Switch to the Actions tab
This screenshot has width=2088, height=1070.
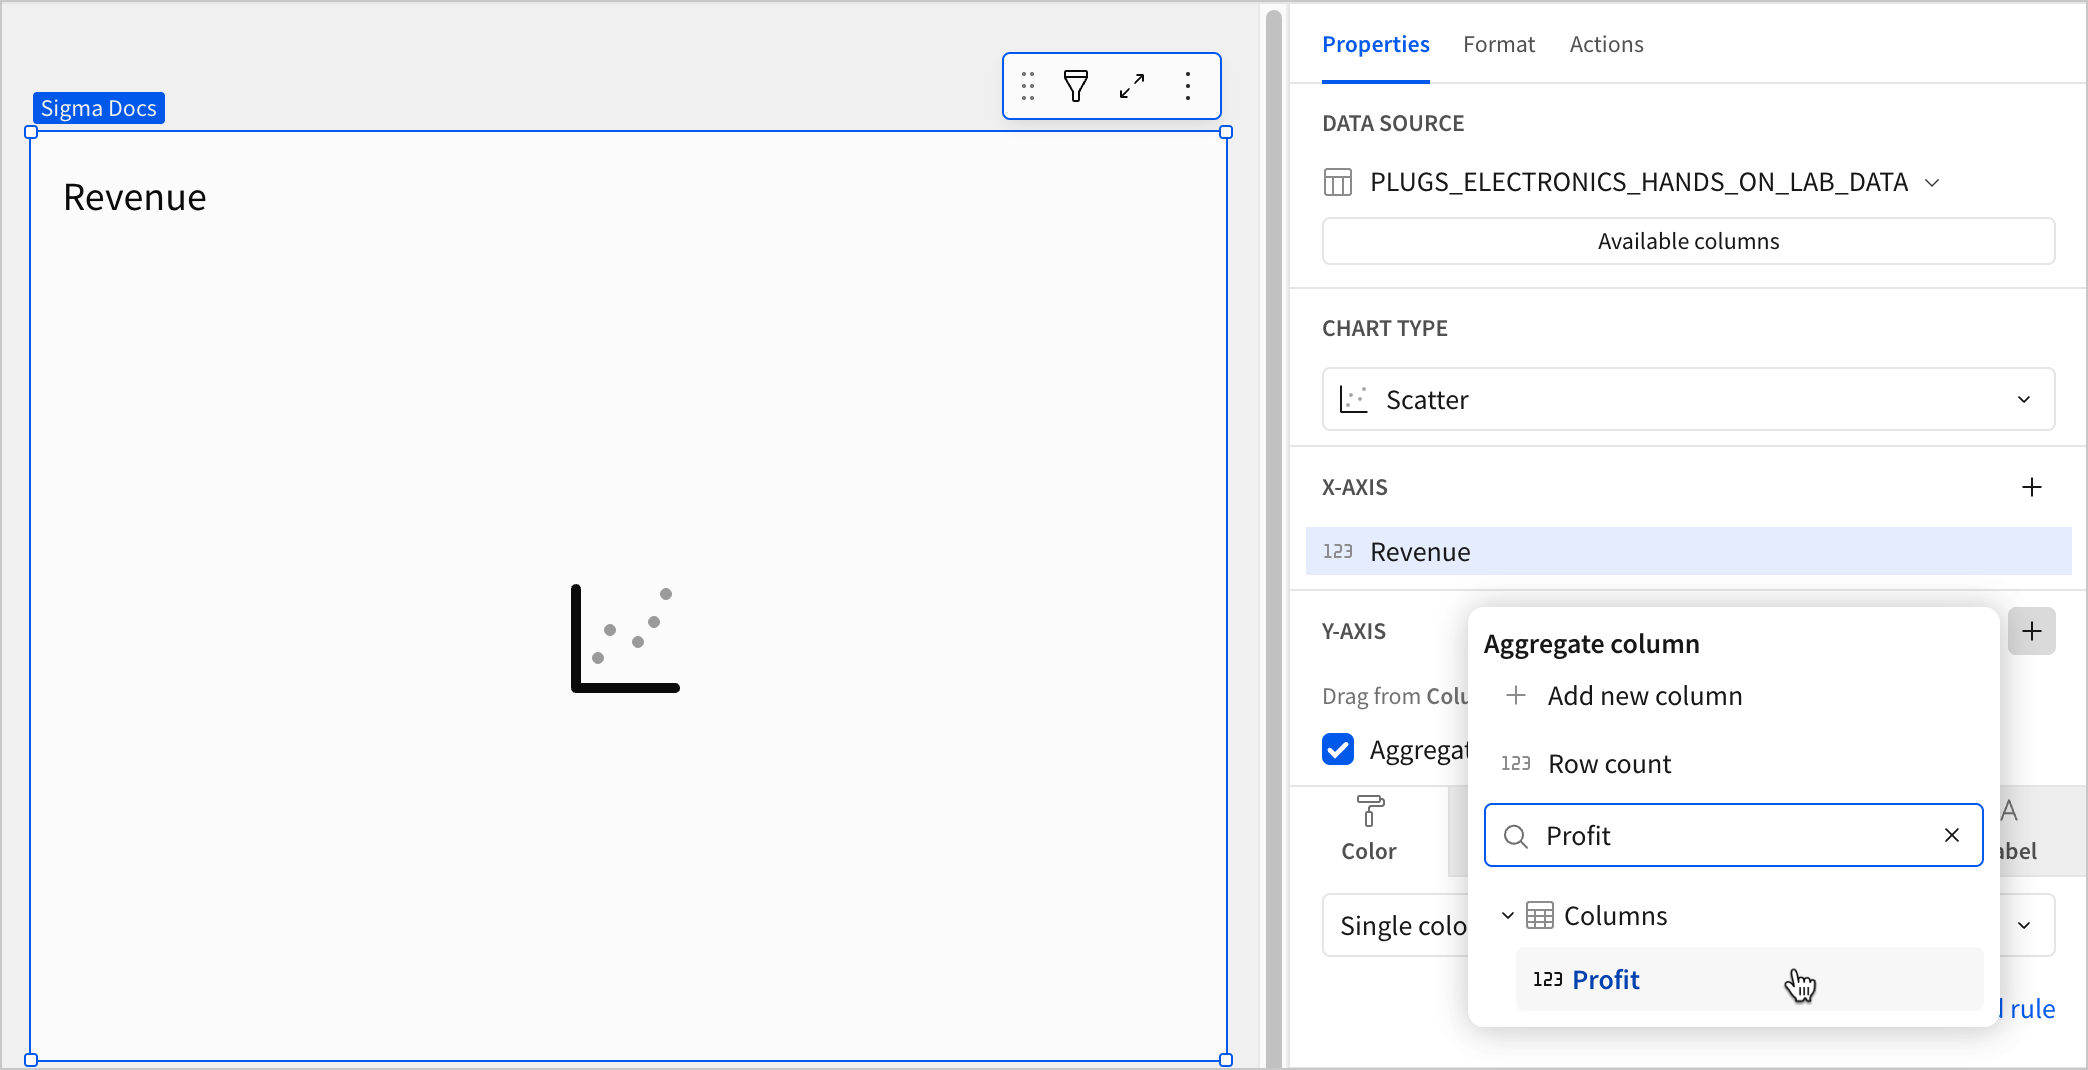click(x=1606, y=44)
